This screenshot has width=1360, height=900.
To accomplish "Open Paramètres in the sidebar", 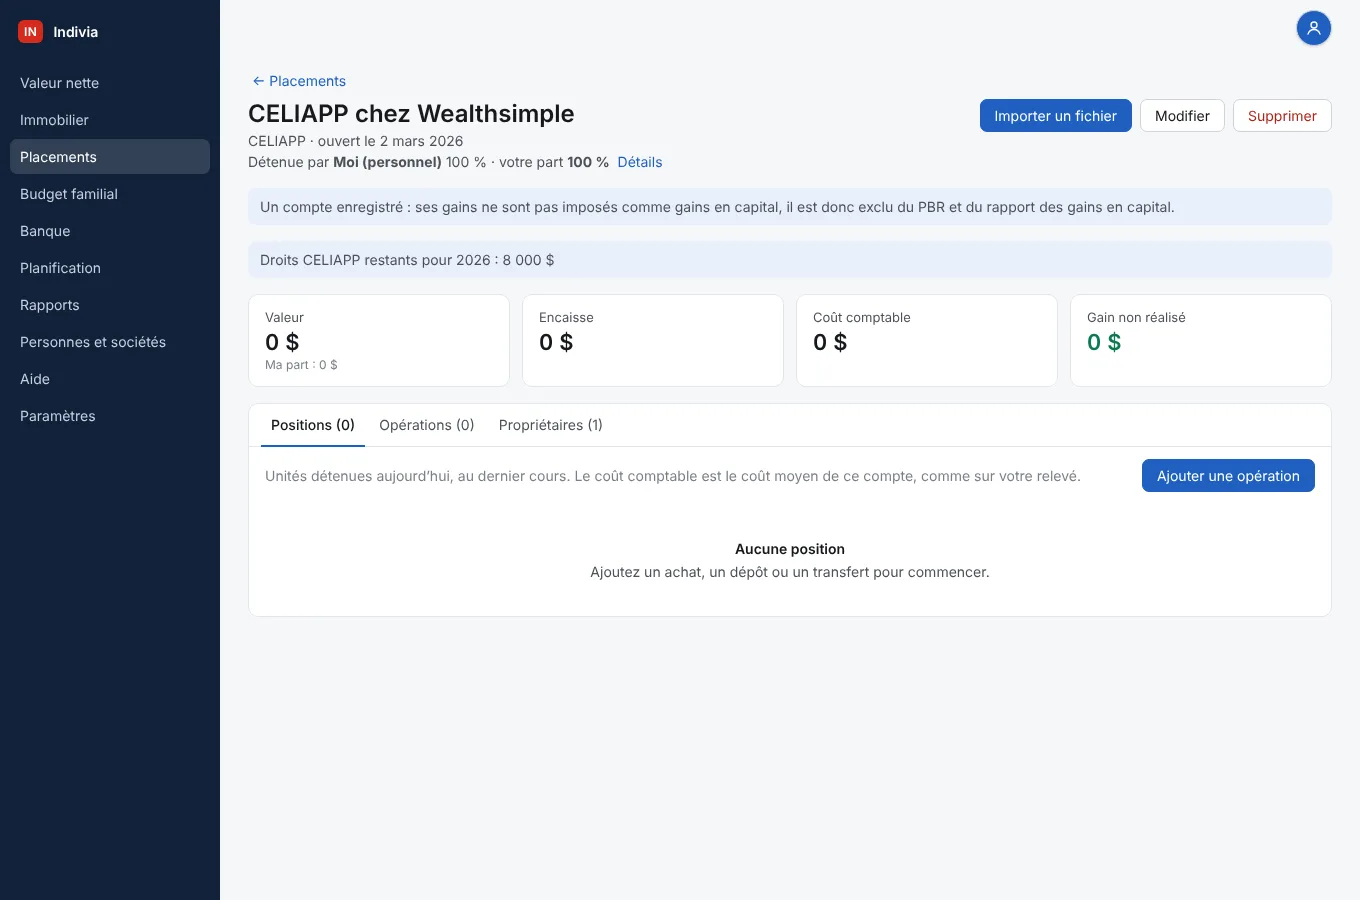I will click(110, 416).
